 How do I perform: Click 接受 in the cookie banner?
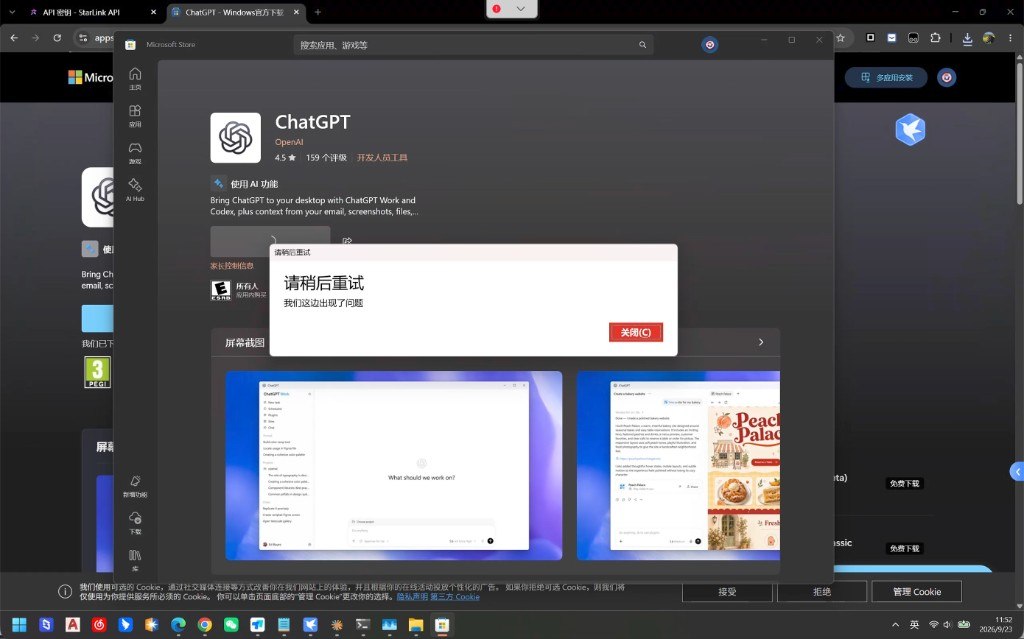[727, 591]
